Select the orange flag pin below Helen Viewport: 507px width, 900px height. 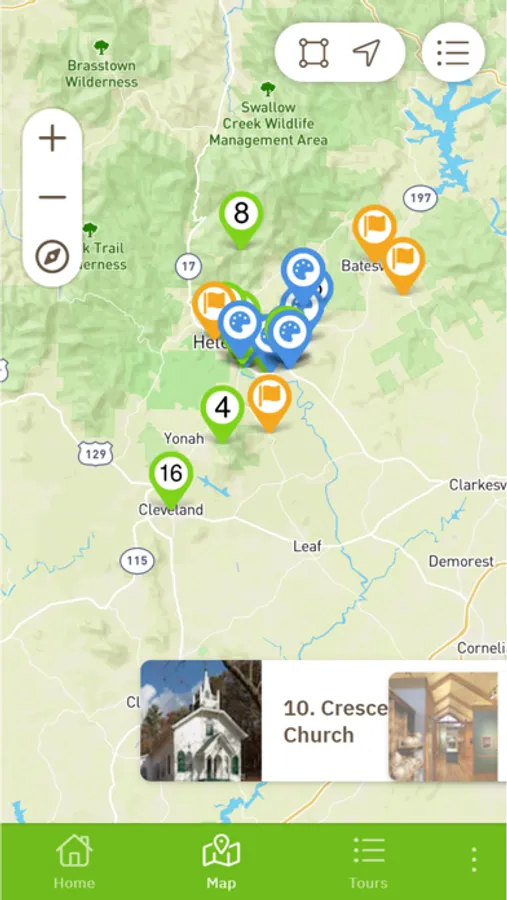[x=269, y=403]
